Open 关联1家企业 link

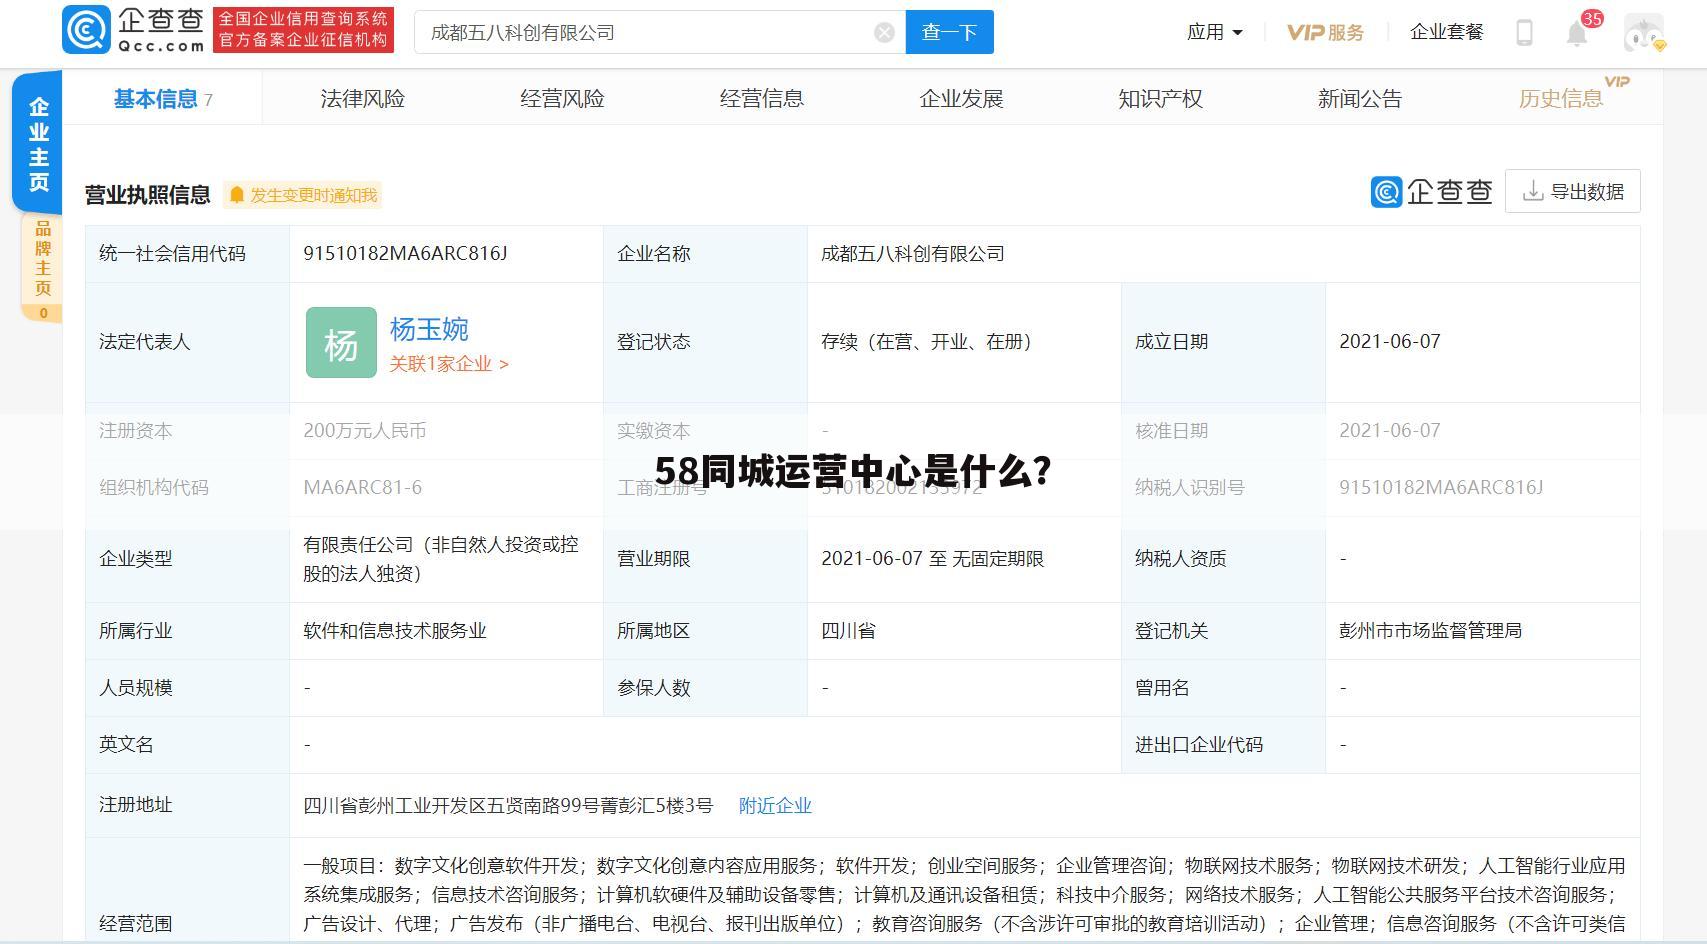tap(449, 364)
